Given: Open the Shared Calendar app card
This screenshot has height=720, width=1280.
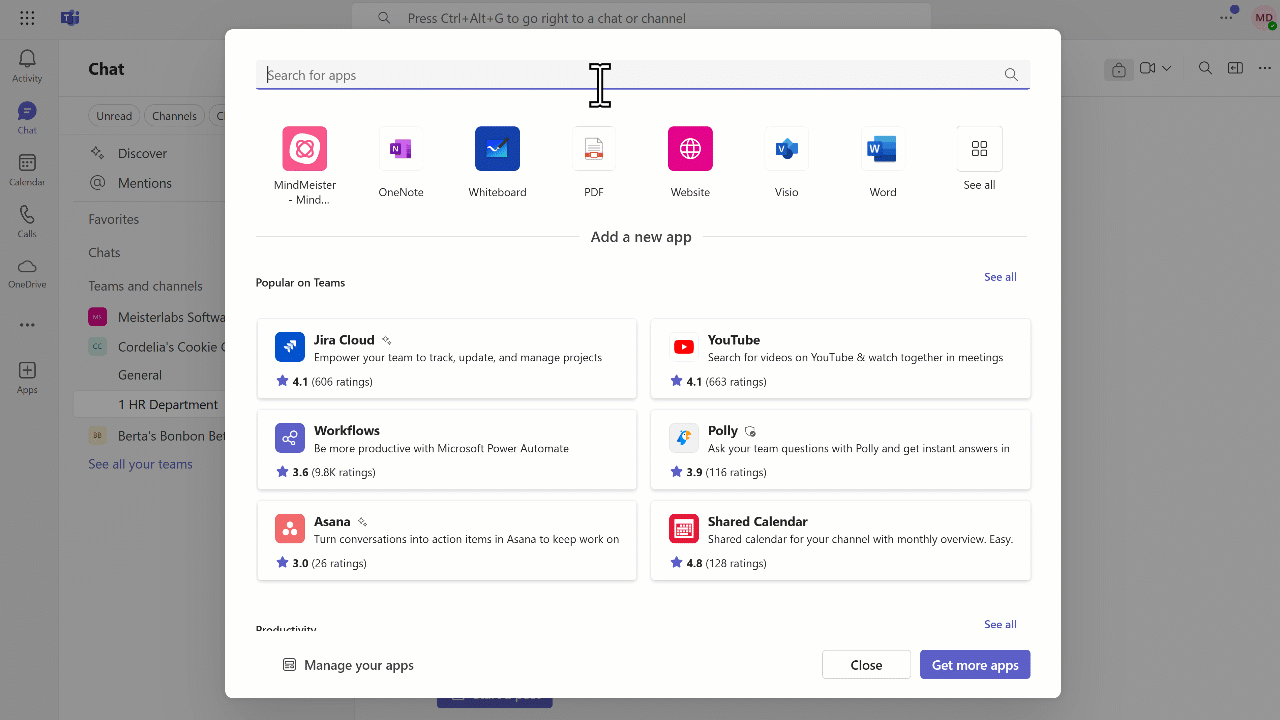Looking at the screenshot, I should tap(840, 540).
